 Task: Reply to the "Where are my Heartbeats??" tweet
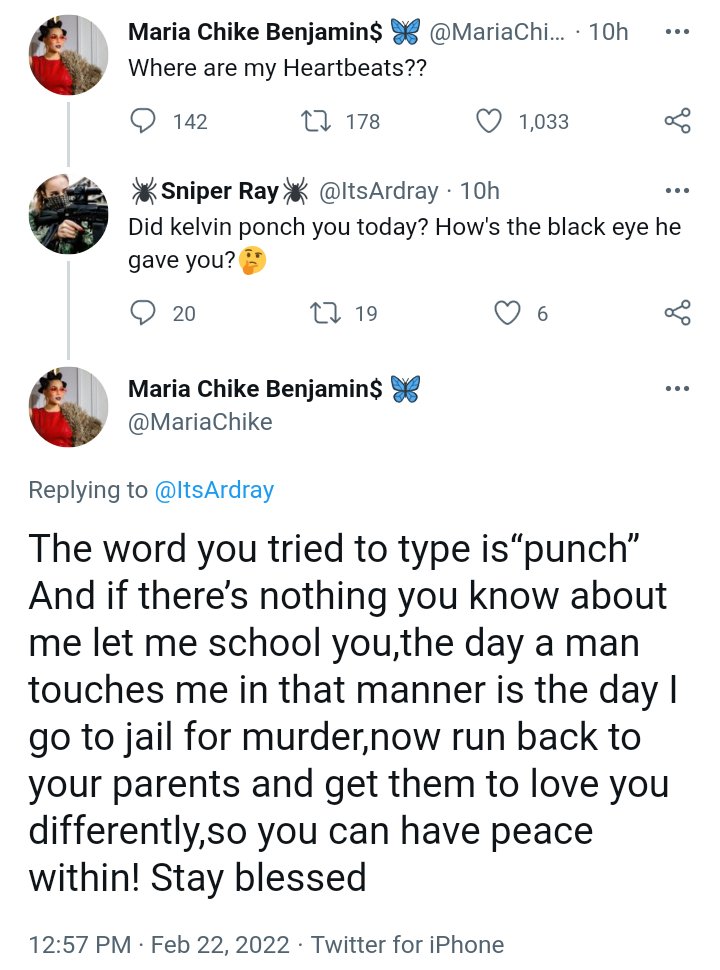145,121
